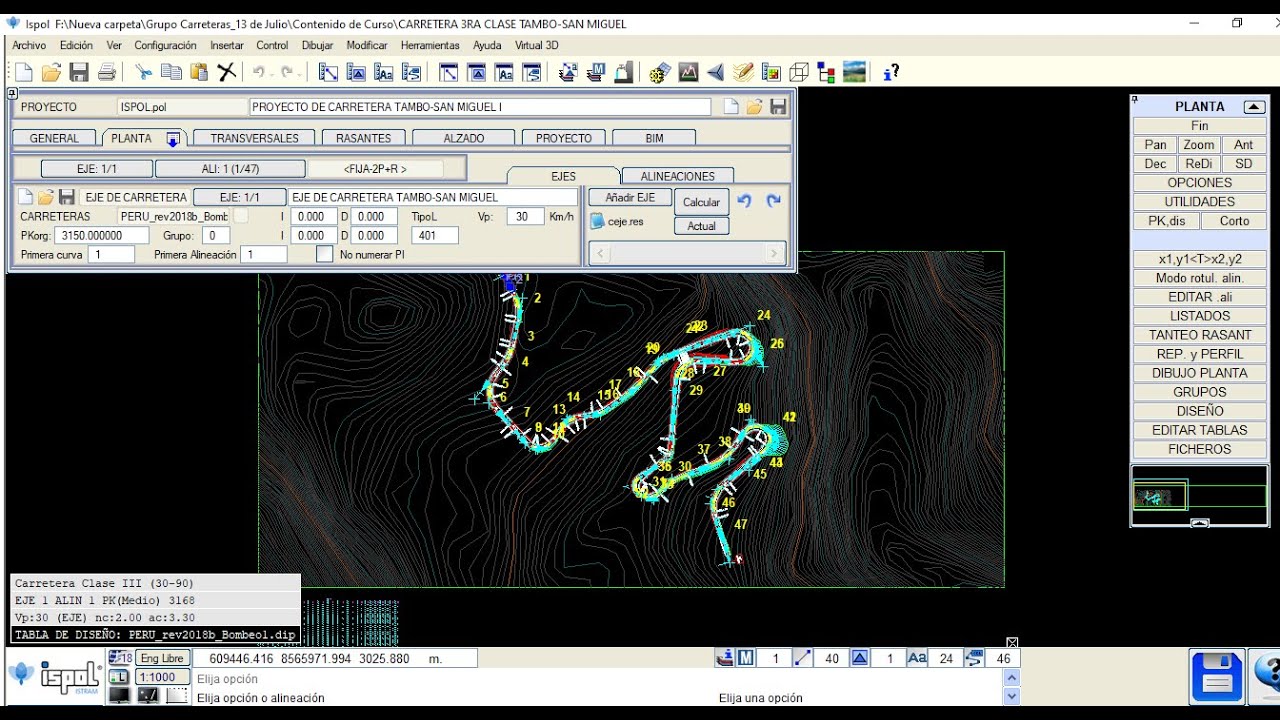
Task: Click DIBUJO PLANTA in the side panel
Action: click(1200, 373)
